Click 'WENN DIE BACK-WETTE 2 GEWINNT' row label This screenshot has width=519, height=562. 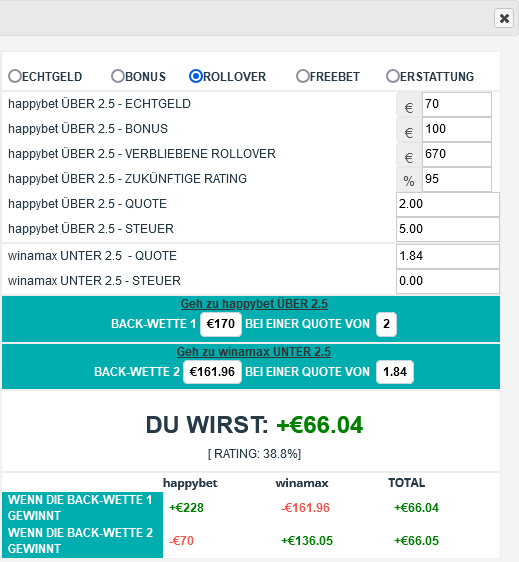click(x=82, y=541)
